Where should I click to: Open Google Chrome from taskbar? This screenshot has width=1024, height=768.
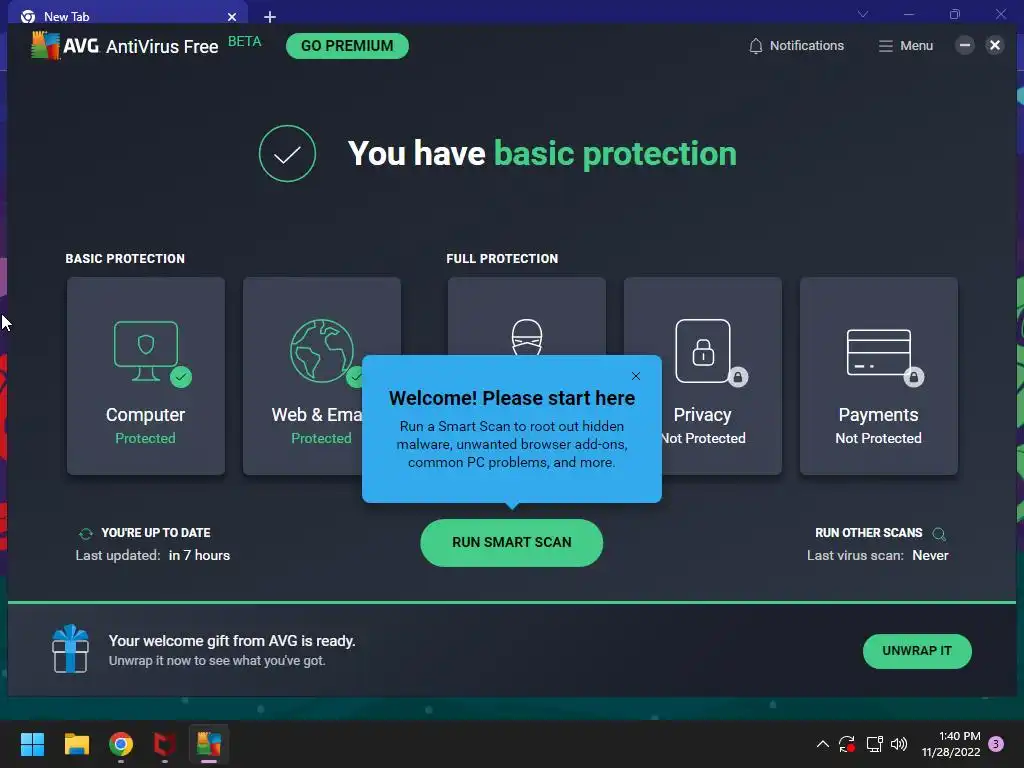(x=121, y=744)
